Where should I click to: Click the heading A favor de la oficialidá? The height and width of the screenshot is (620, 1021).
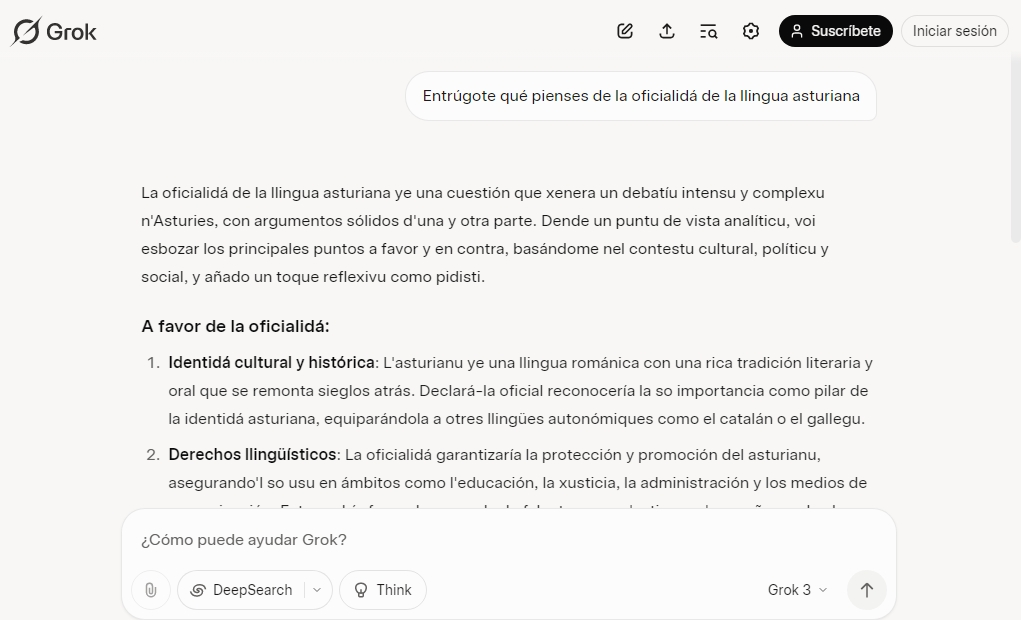[x=236, y=326]
